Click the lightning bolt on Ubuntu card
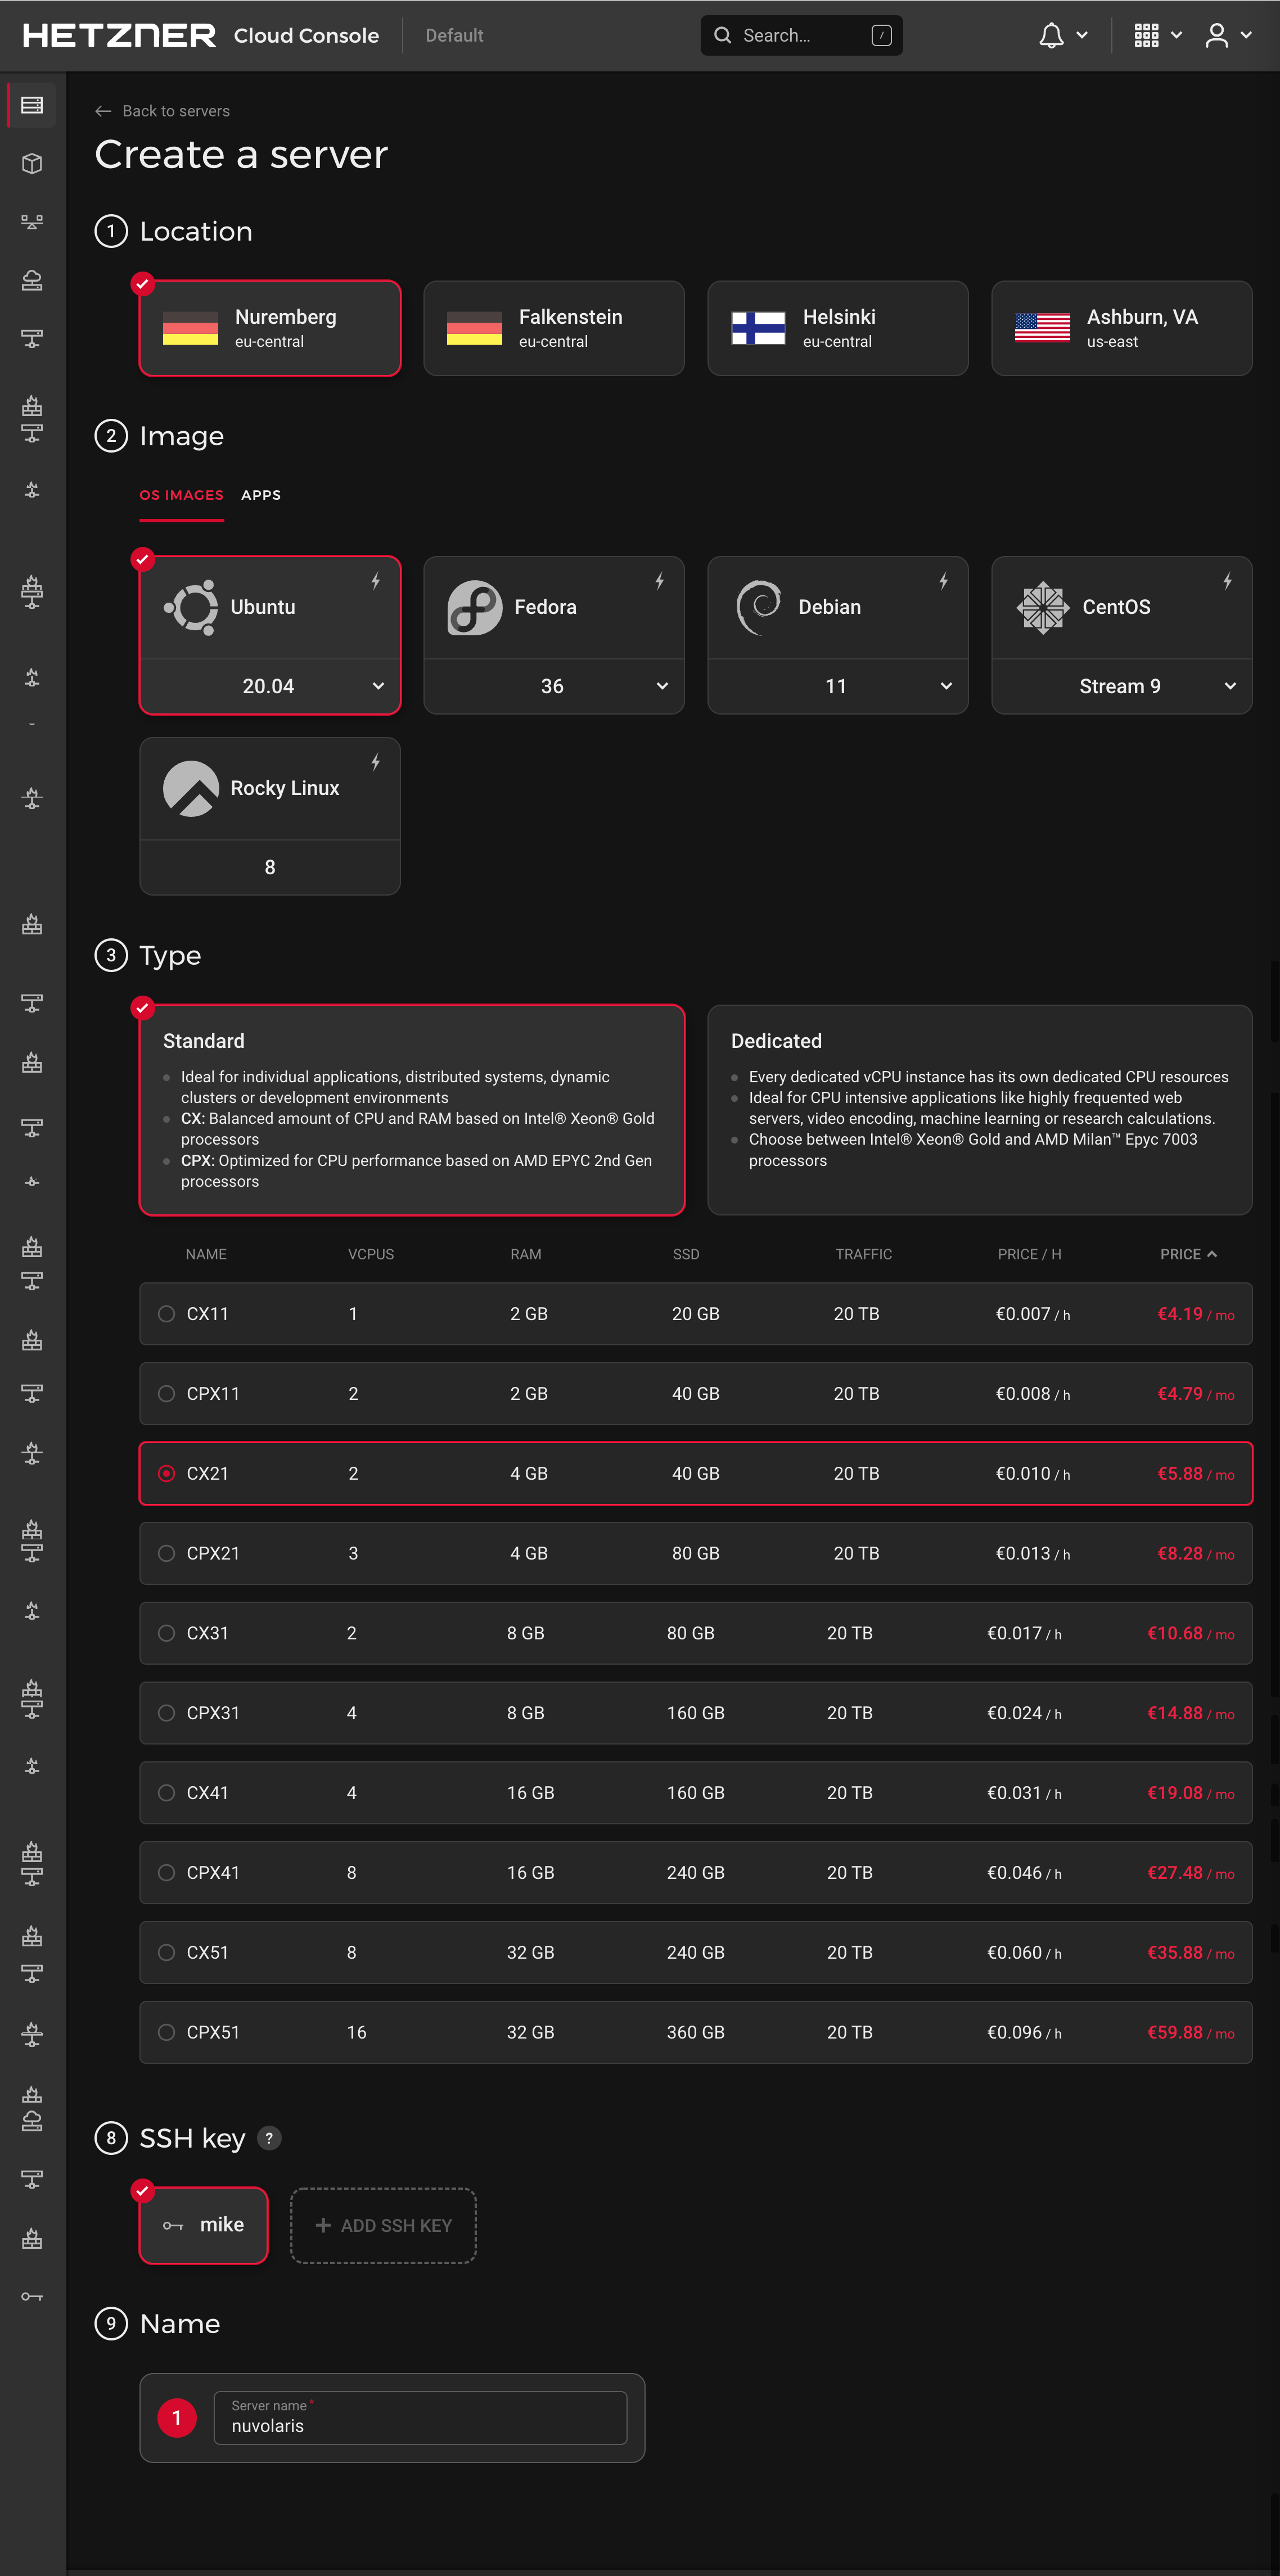This screenshot has width=1280, height=2576. pyautogui.click(x=375, y=581)
